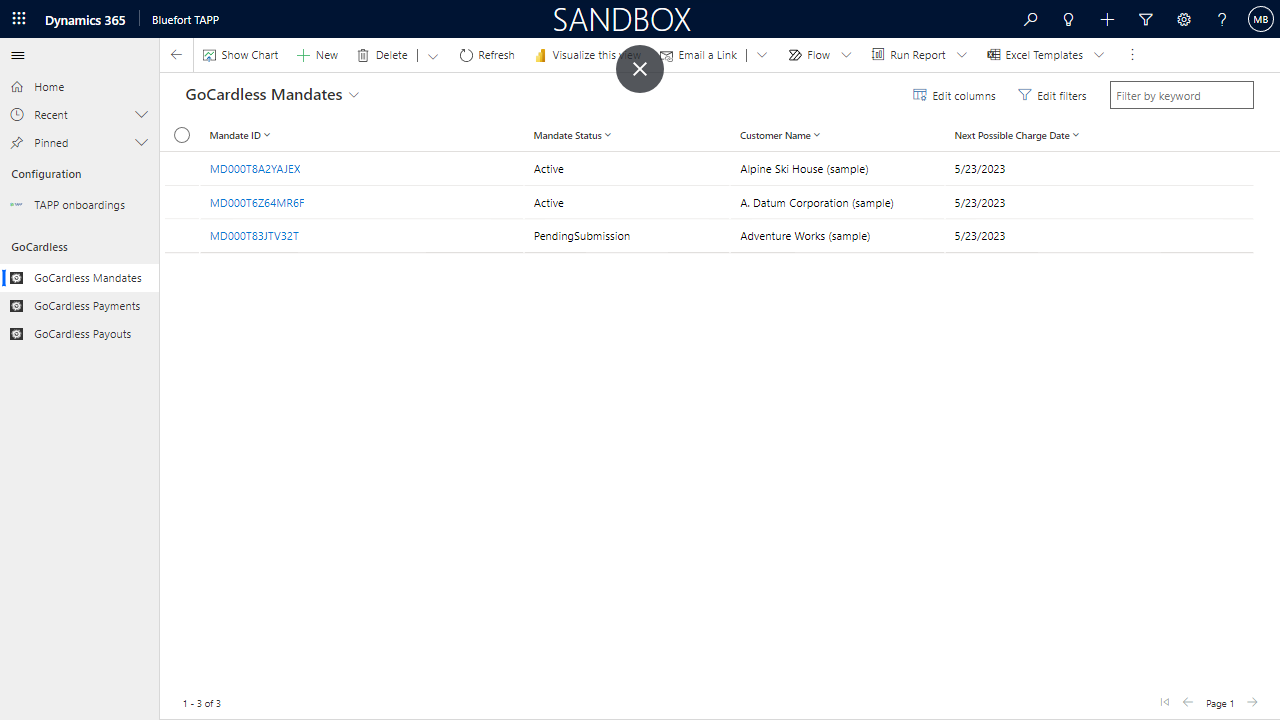1280x720 pixels.
Task: Open the more commands ellipsis
Action: point(1133,55)
